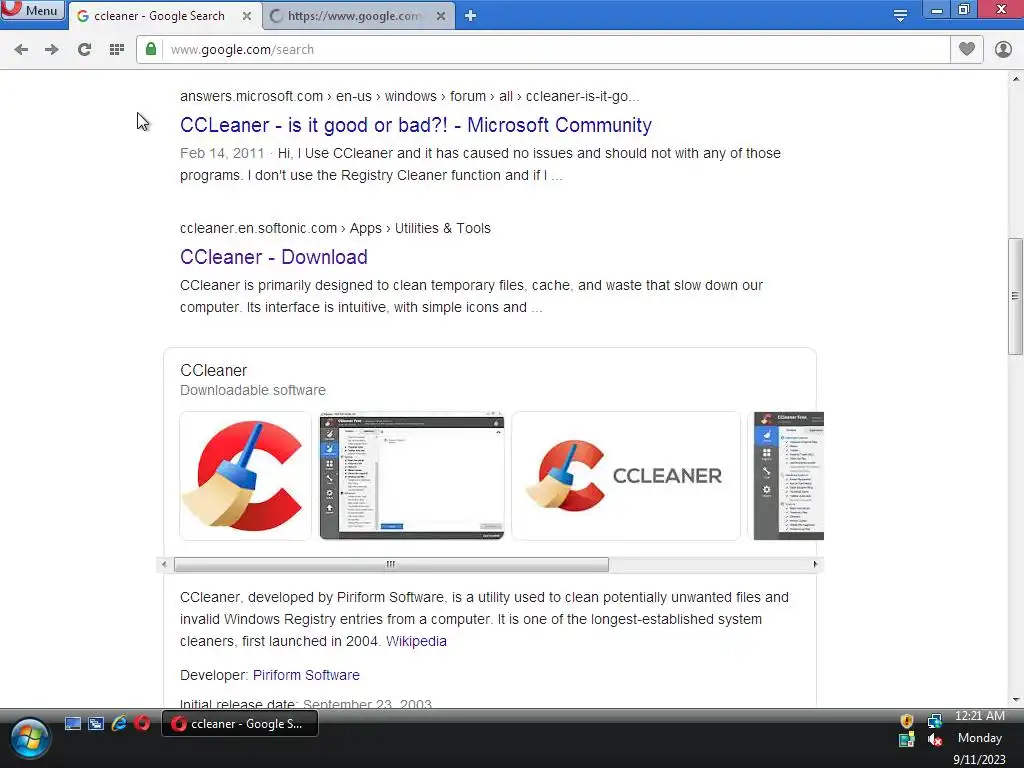Go back with the browser back arrow
Screen dimensions: 1024x768
(21, 50)
